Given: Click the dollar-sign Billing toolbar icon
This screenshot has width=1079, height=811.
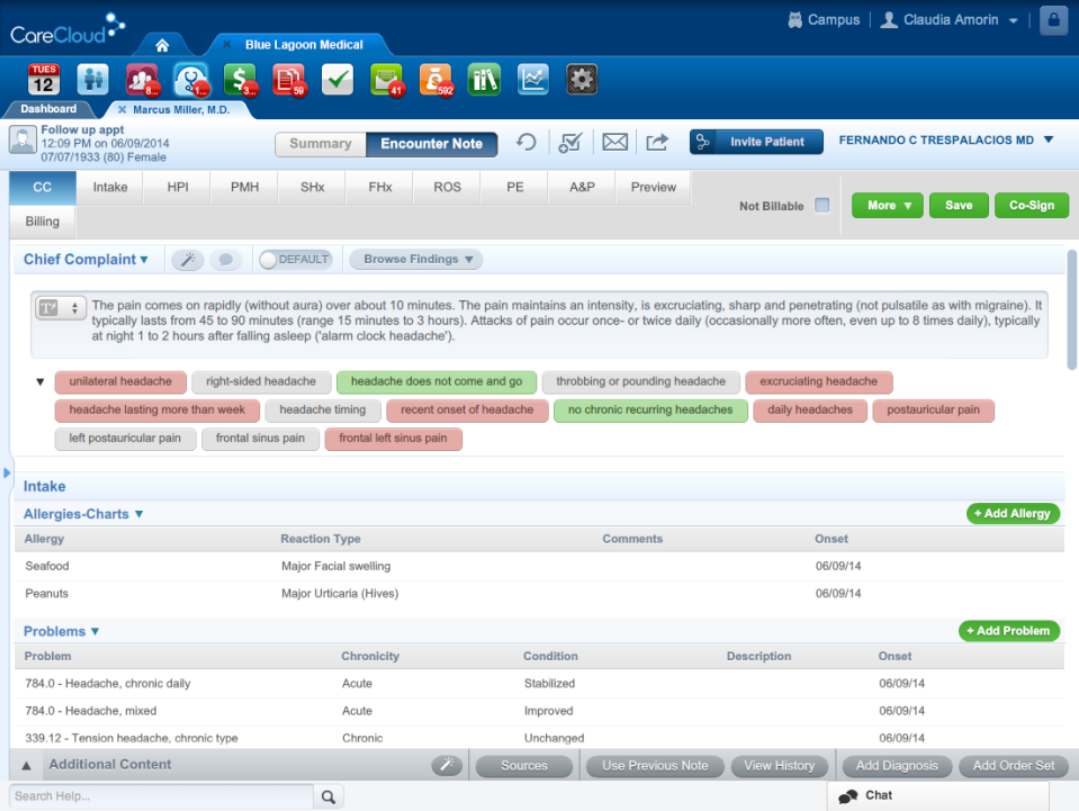Looking at the screenshot, I should tap(240, 79).
